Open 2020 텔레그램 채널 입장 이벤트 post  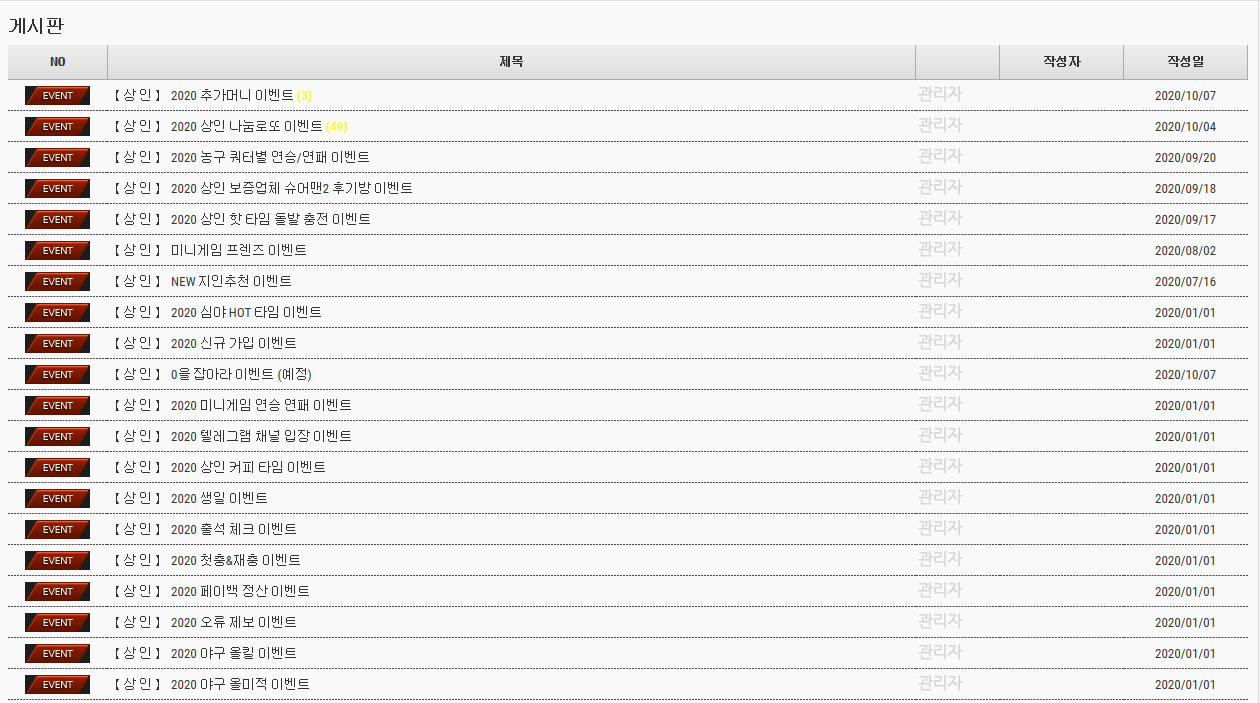tap(261, 437)
